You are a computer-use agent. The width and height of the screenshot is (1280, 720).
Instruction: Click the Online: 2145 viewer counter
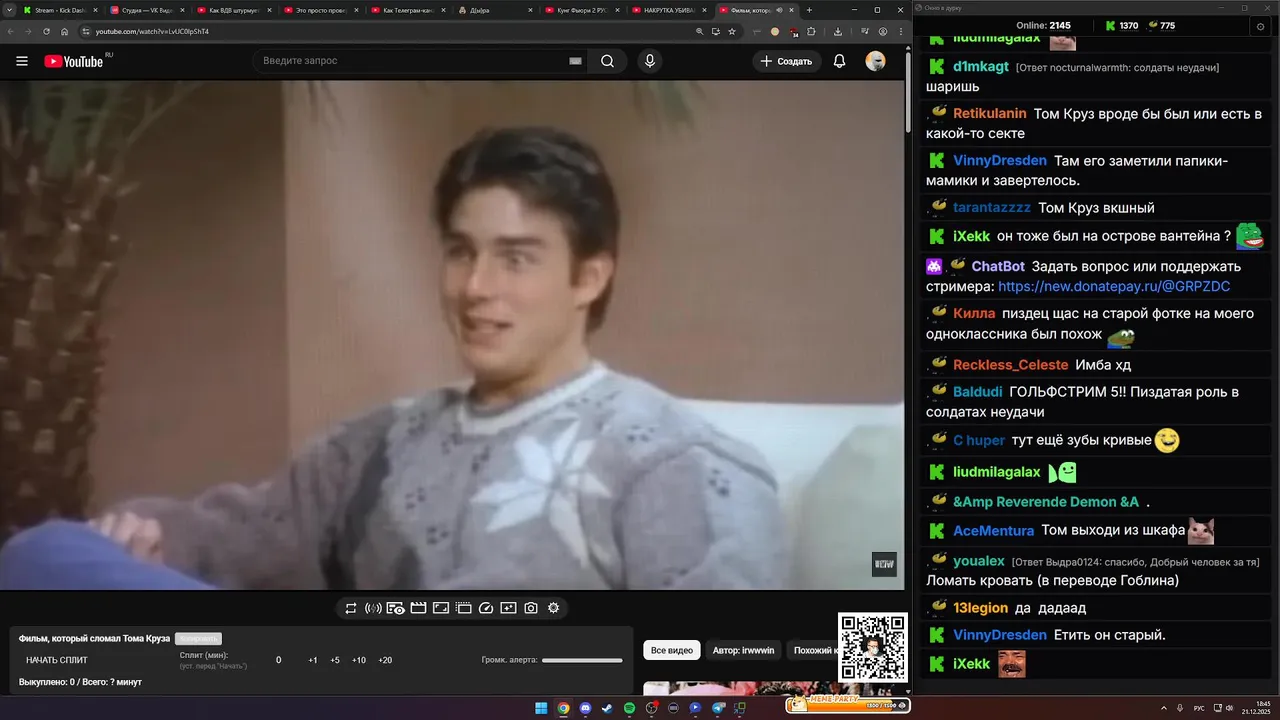click(x=1043, y=26)
